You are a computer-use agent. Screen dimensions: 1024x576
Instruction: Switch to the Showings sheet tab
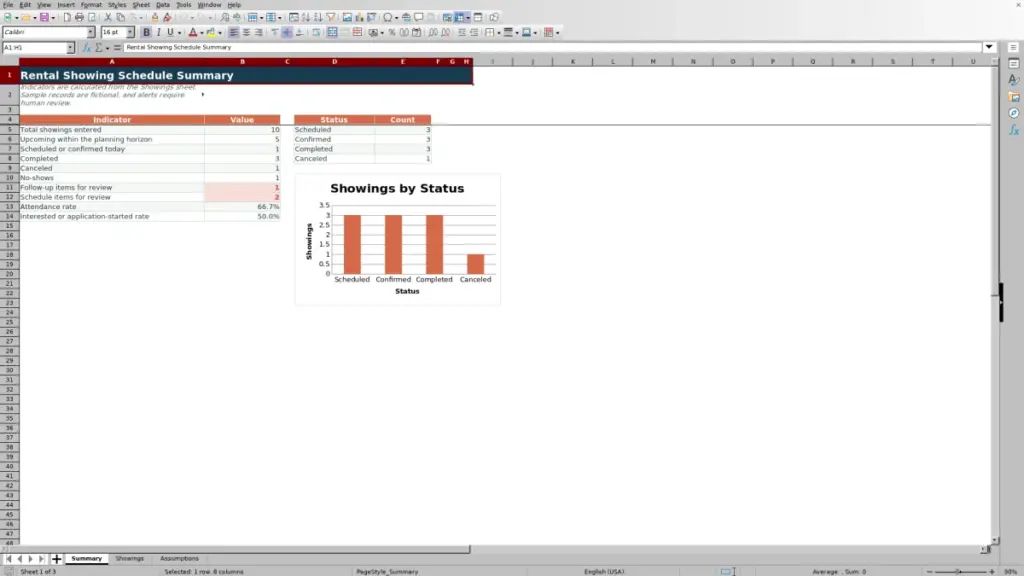click(129, 559)
